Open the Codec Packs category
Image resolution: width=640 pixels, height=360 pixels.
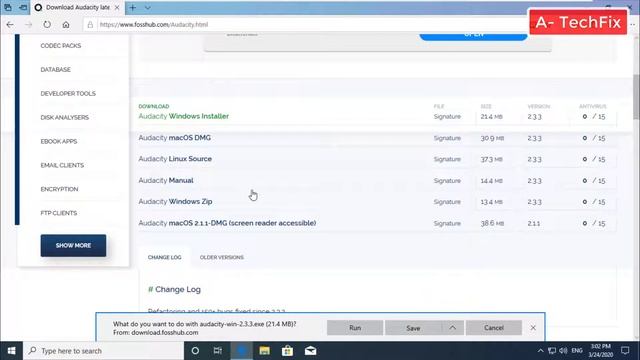click(x=61, y=46)
